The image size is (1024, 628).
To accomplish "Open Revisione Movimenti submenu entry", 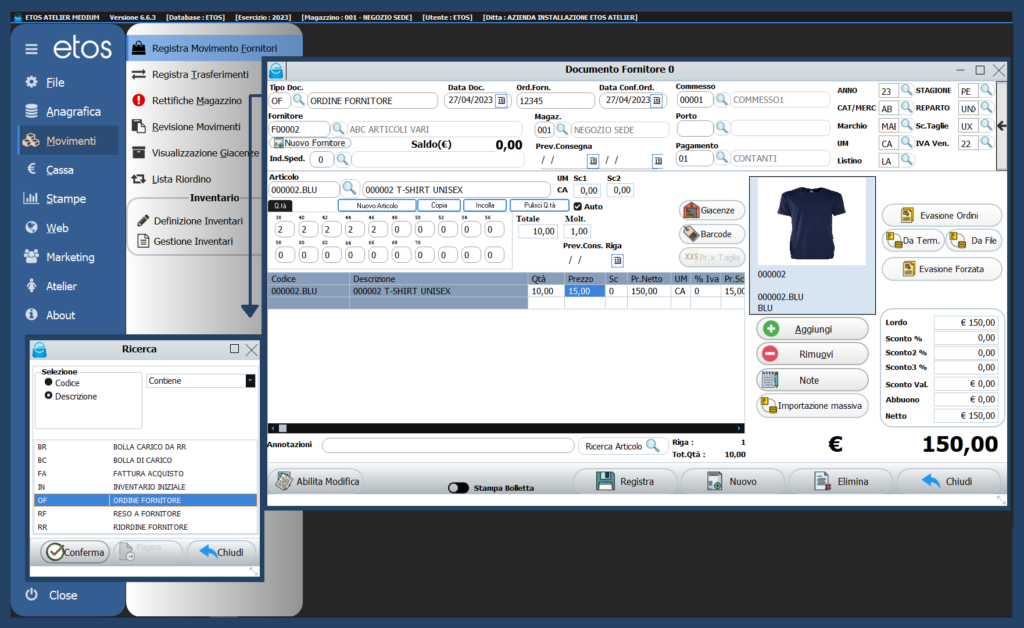I will pyautogui.click(x=196, y=127).
